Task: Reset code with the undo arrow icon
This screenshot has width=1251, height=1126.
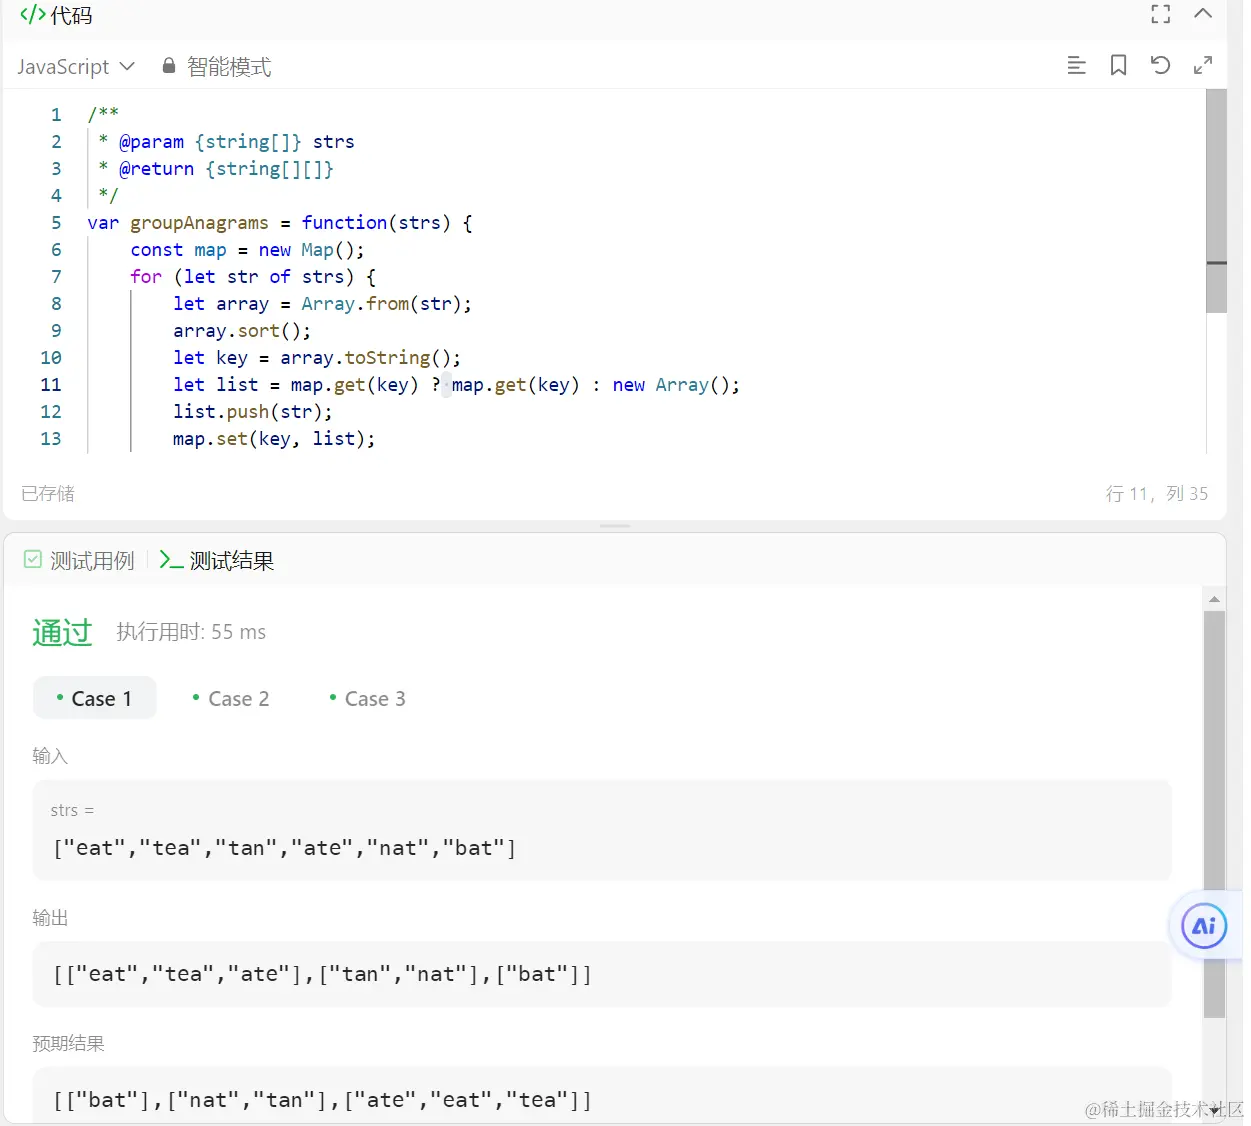Action: (1160, 66)
